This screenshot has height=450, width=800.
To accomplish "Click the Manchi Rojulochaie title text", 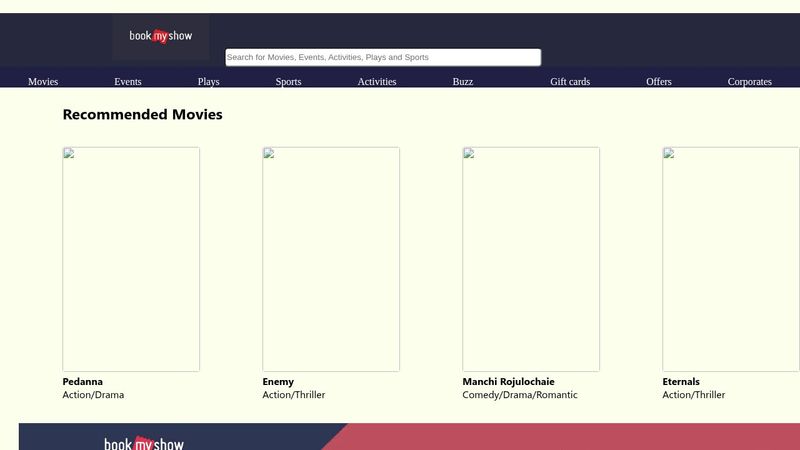I will click(508, 382).
